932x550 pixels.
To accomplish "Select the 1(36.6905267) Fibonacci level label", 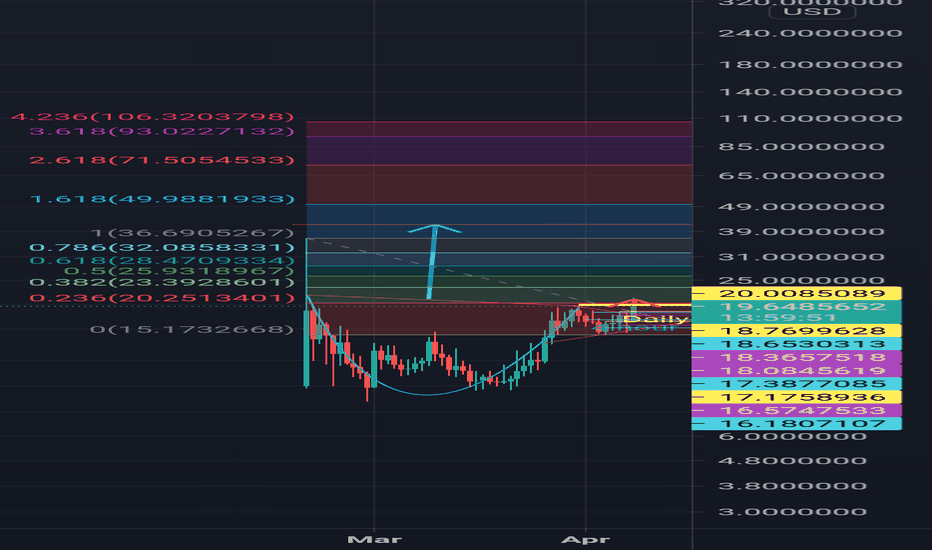I will (x=193, y=232).
